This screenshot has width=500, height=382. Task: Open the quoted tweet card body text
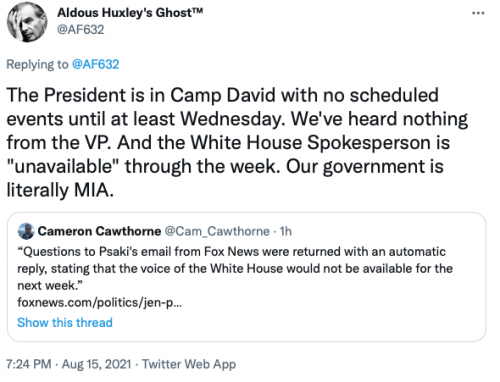[235, 268]
